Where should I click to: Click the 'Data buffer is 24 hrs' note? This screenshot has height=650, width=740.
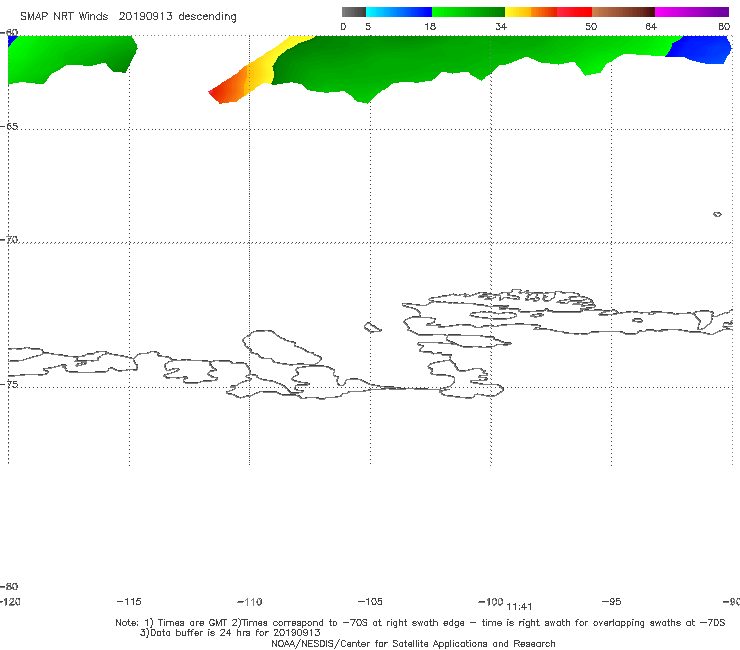[230, 633]
